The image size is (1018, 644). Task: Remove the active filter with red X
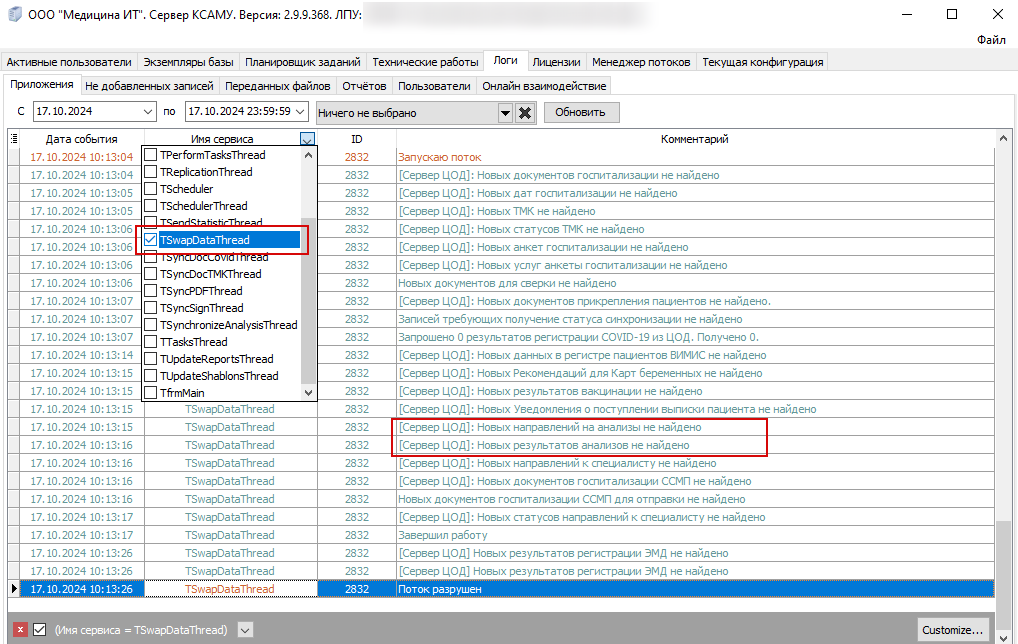point(20,630)
